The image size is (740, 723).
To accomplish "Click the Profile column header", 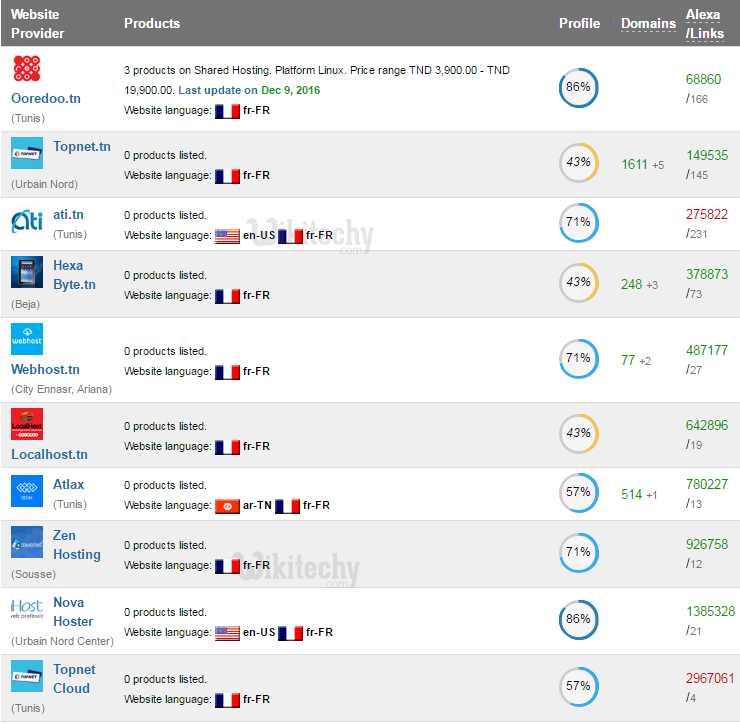I will tap(579, 23).
